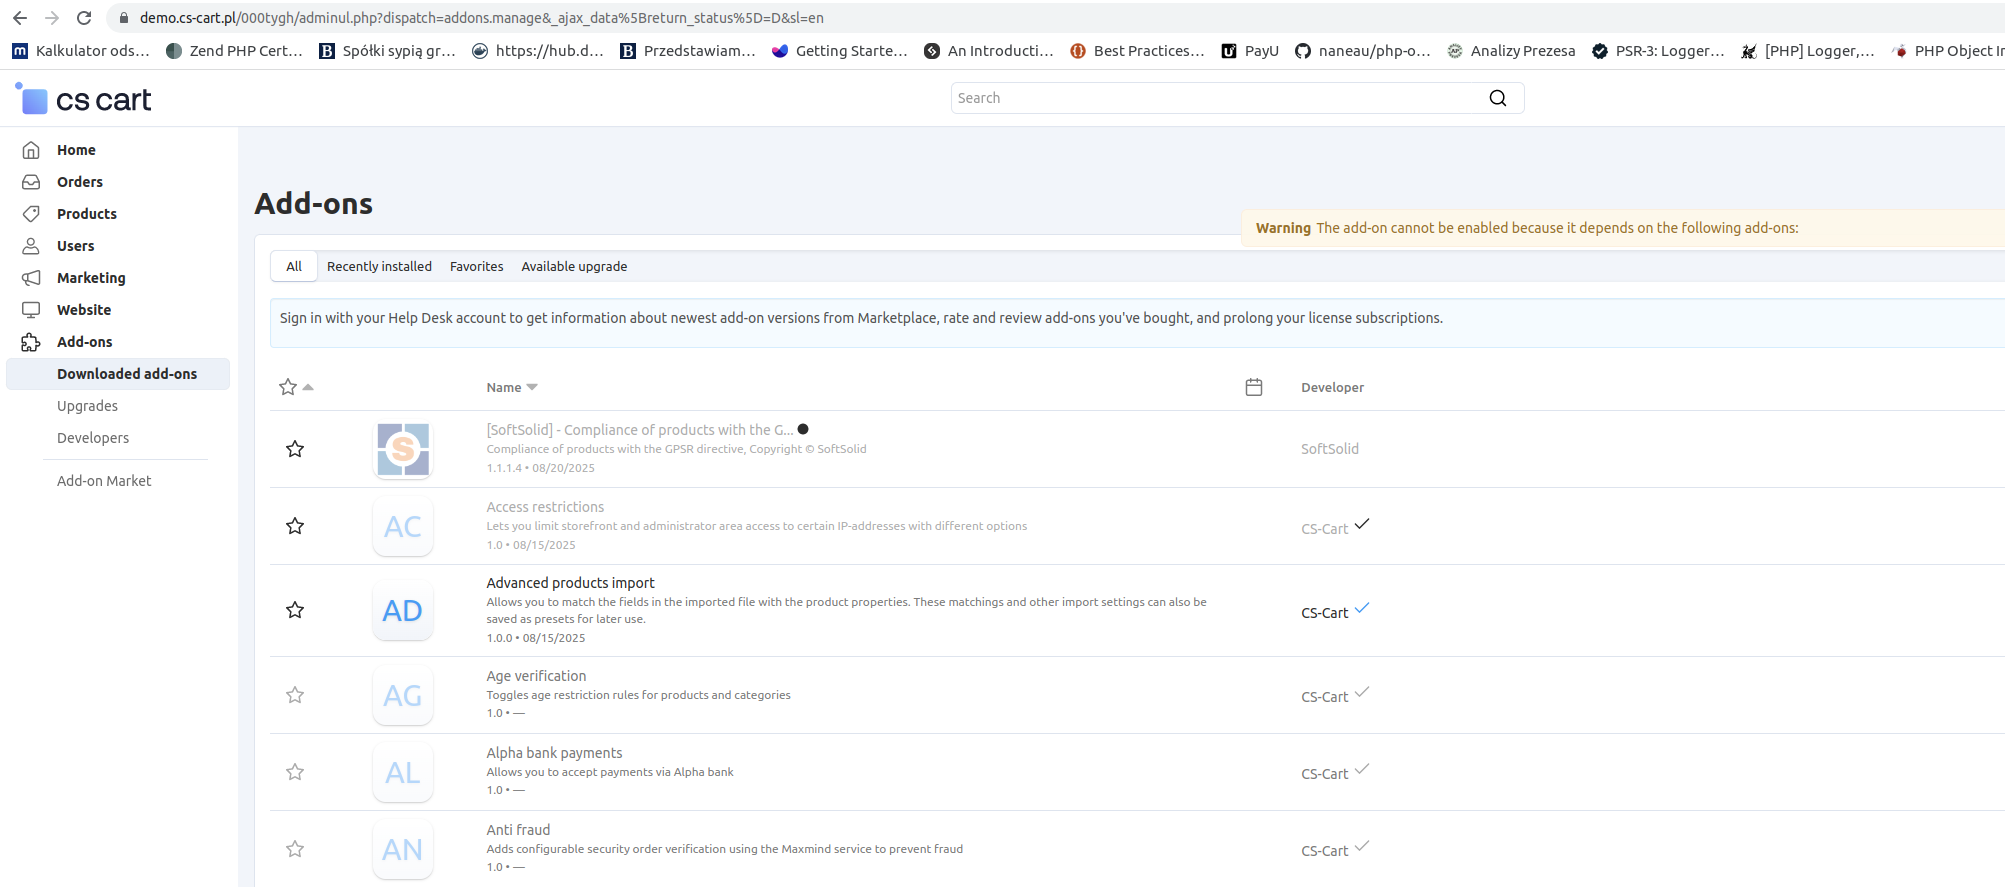Click the Orders inbox icon
Image resolution: width=2005 pixels, height=887 pixels.
click(x=31, y=182)
